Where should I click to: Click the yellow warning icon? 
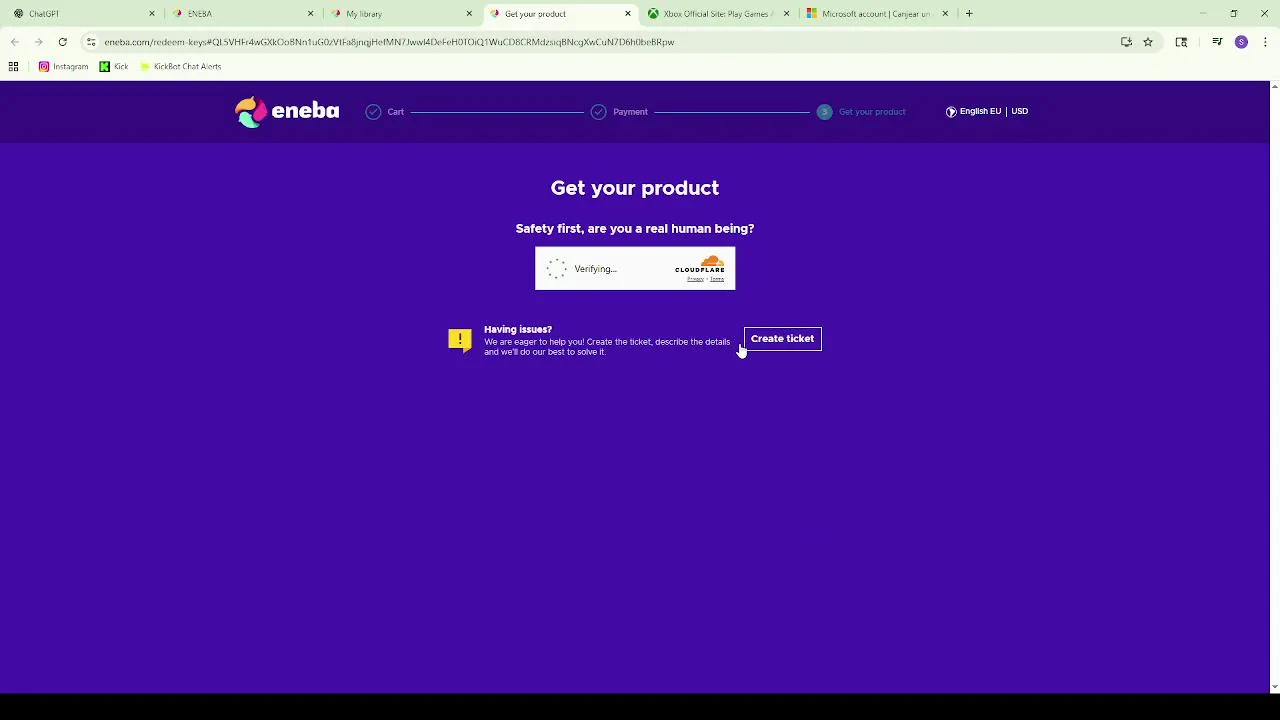click(x=460, y=341)
